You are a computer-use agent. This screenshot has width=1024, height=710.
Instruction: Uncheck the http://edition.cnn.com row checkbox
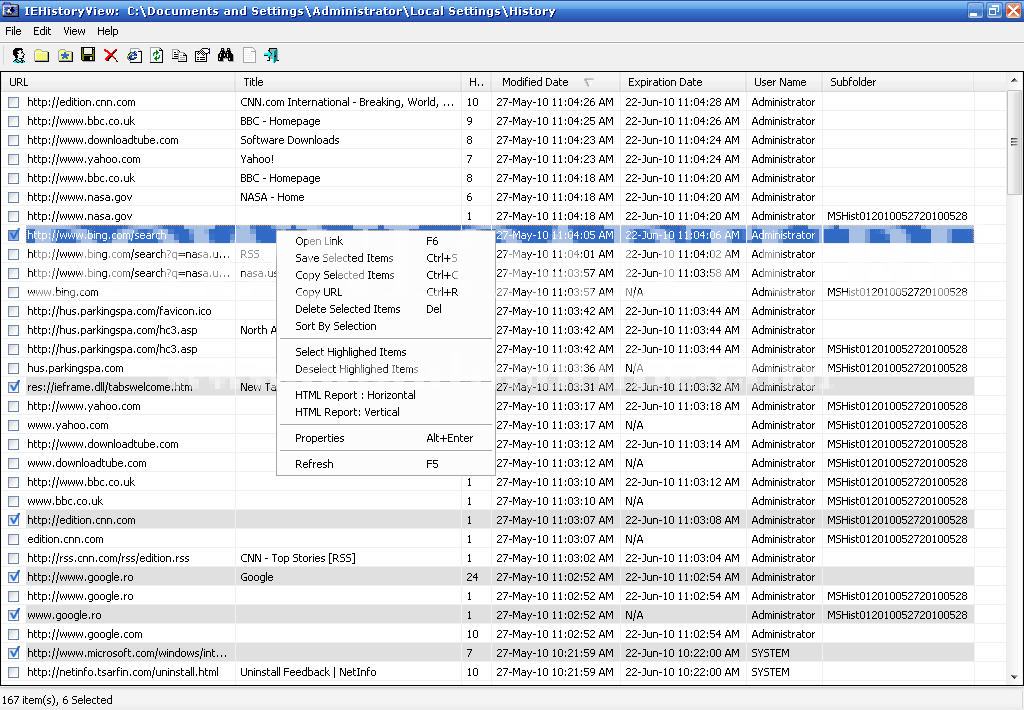pos(13,520)
